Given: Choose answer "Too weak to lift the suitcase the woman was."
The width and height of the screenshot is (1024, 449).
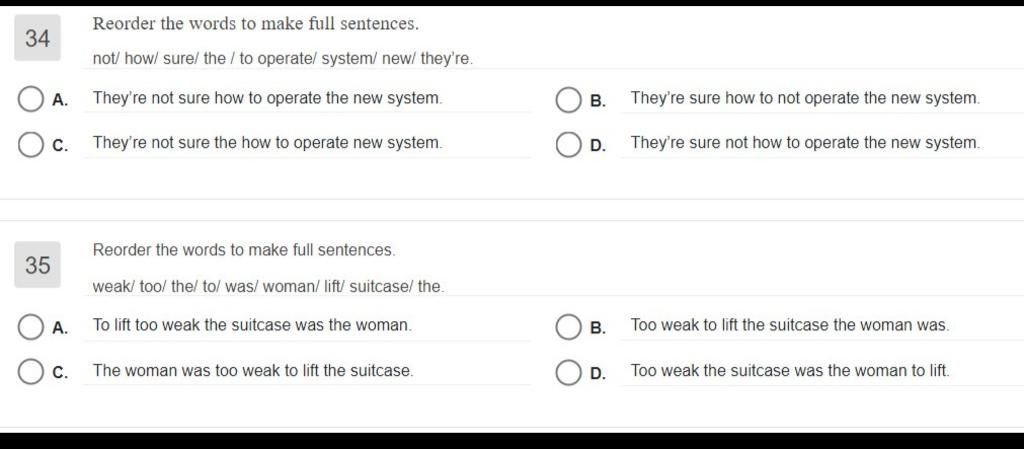Looking at the screenshot, I should click(790, 325).
